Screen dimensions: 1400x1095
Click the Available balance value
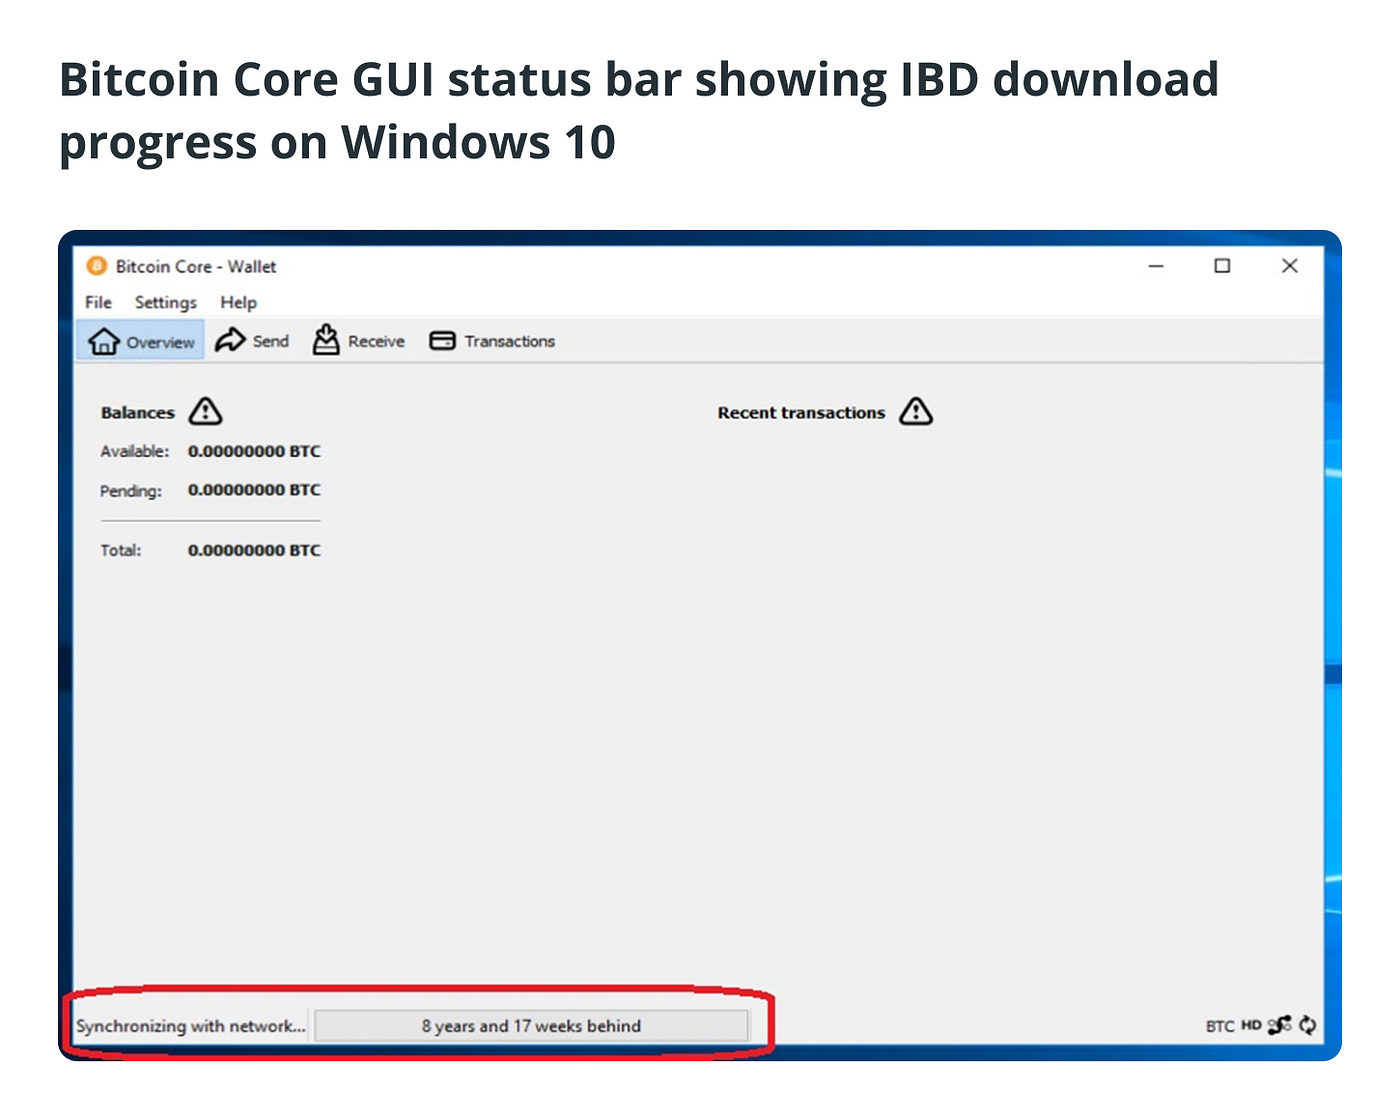point(254,451)
